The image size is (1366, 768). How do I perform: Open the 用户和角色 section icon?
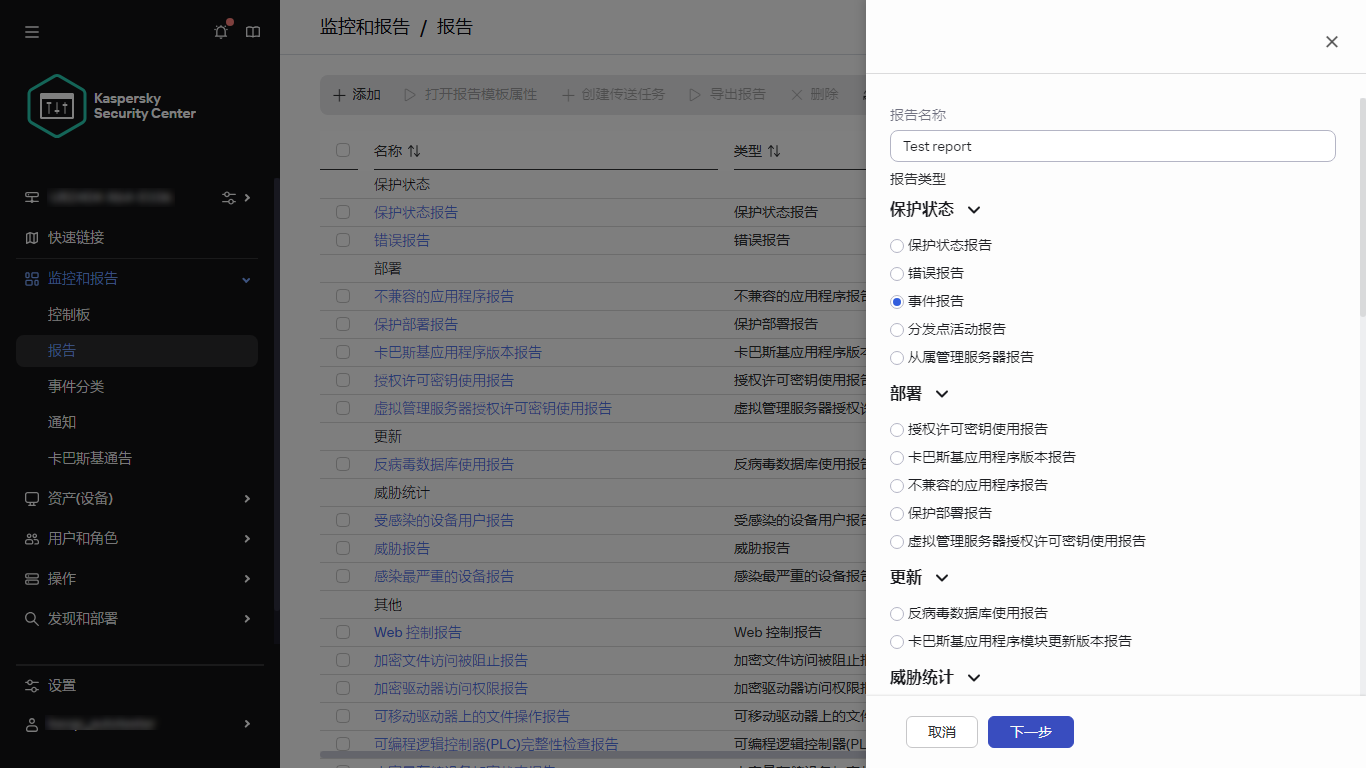coord(31,538)
